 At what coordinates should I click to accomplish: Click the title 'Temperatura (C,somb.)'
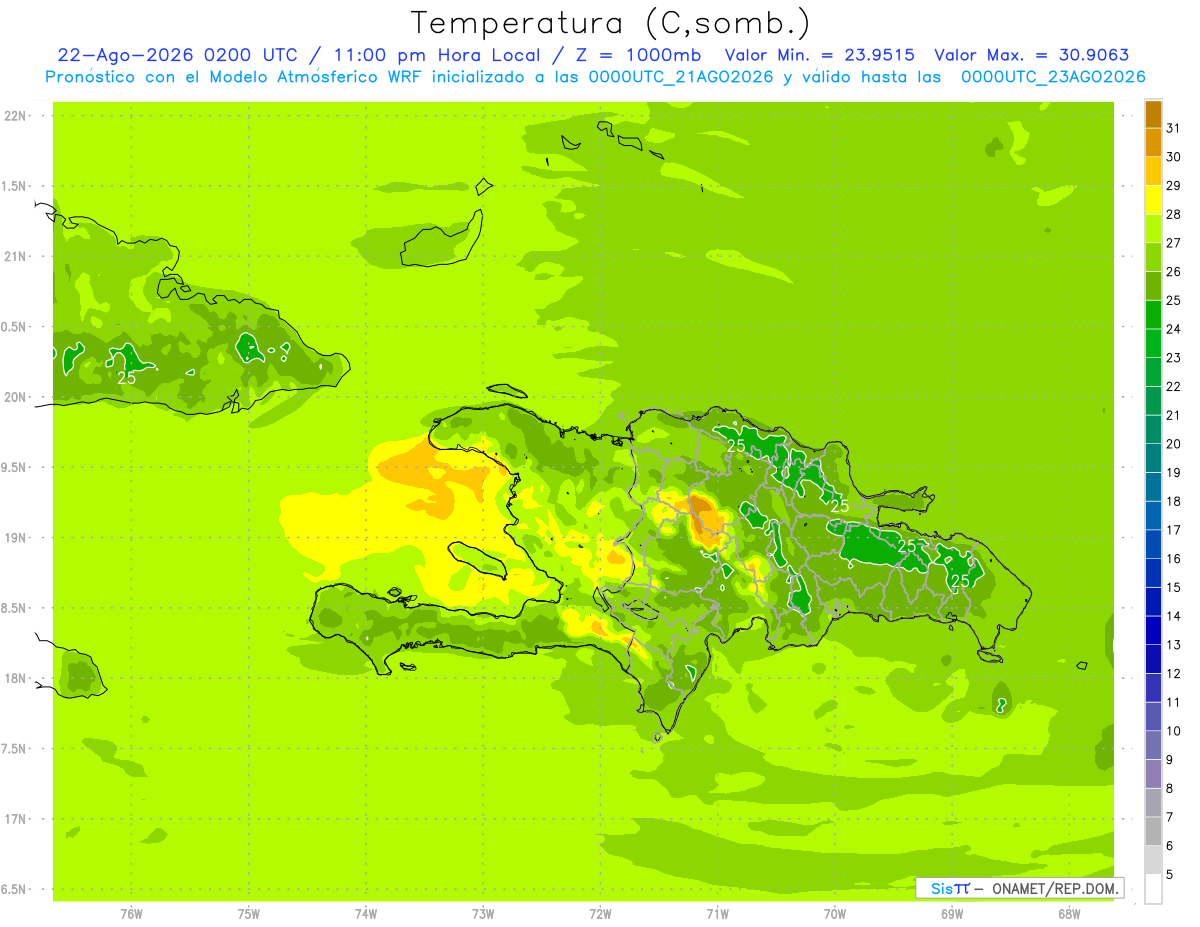(x=611, y=23)
